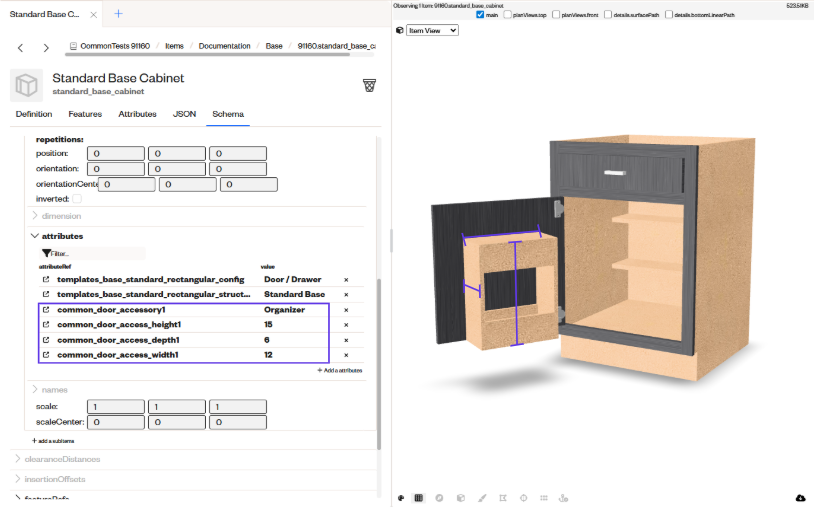Enable the planViews.top checkbox

507,15
